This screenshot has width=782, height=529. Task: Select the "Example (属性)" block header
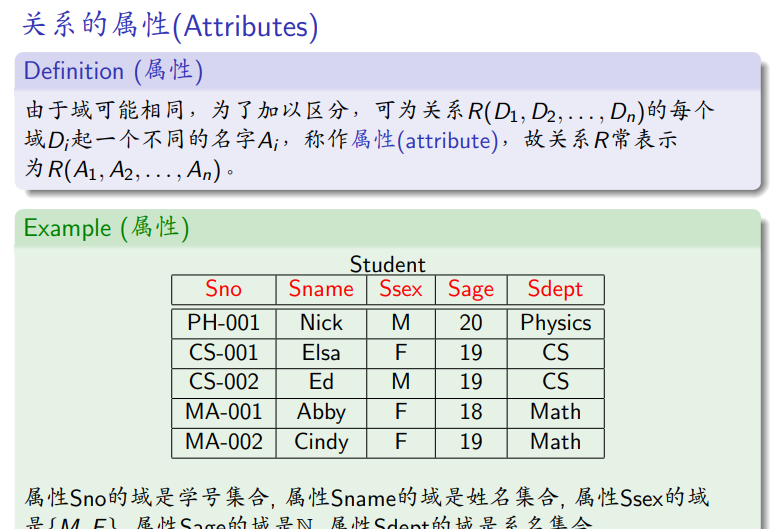106,228
